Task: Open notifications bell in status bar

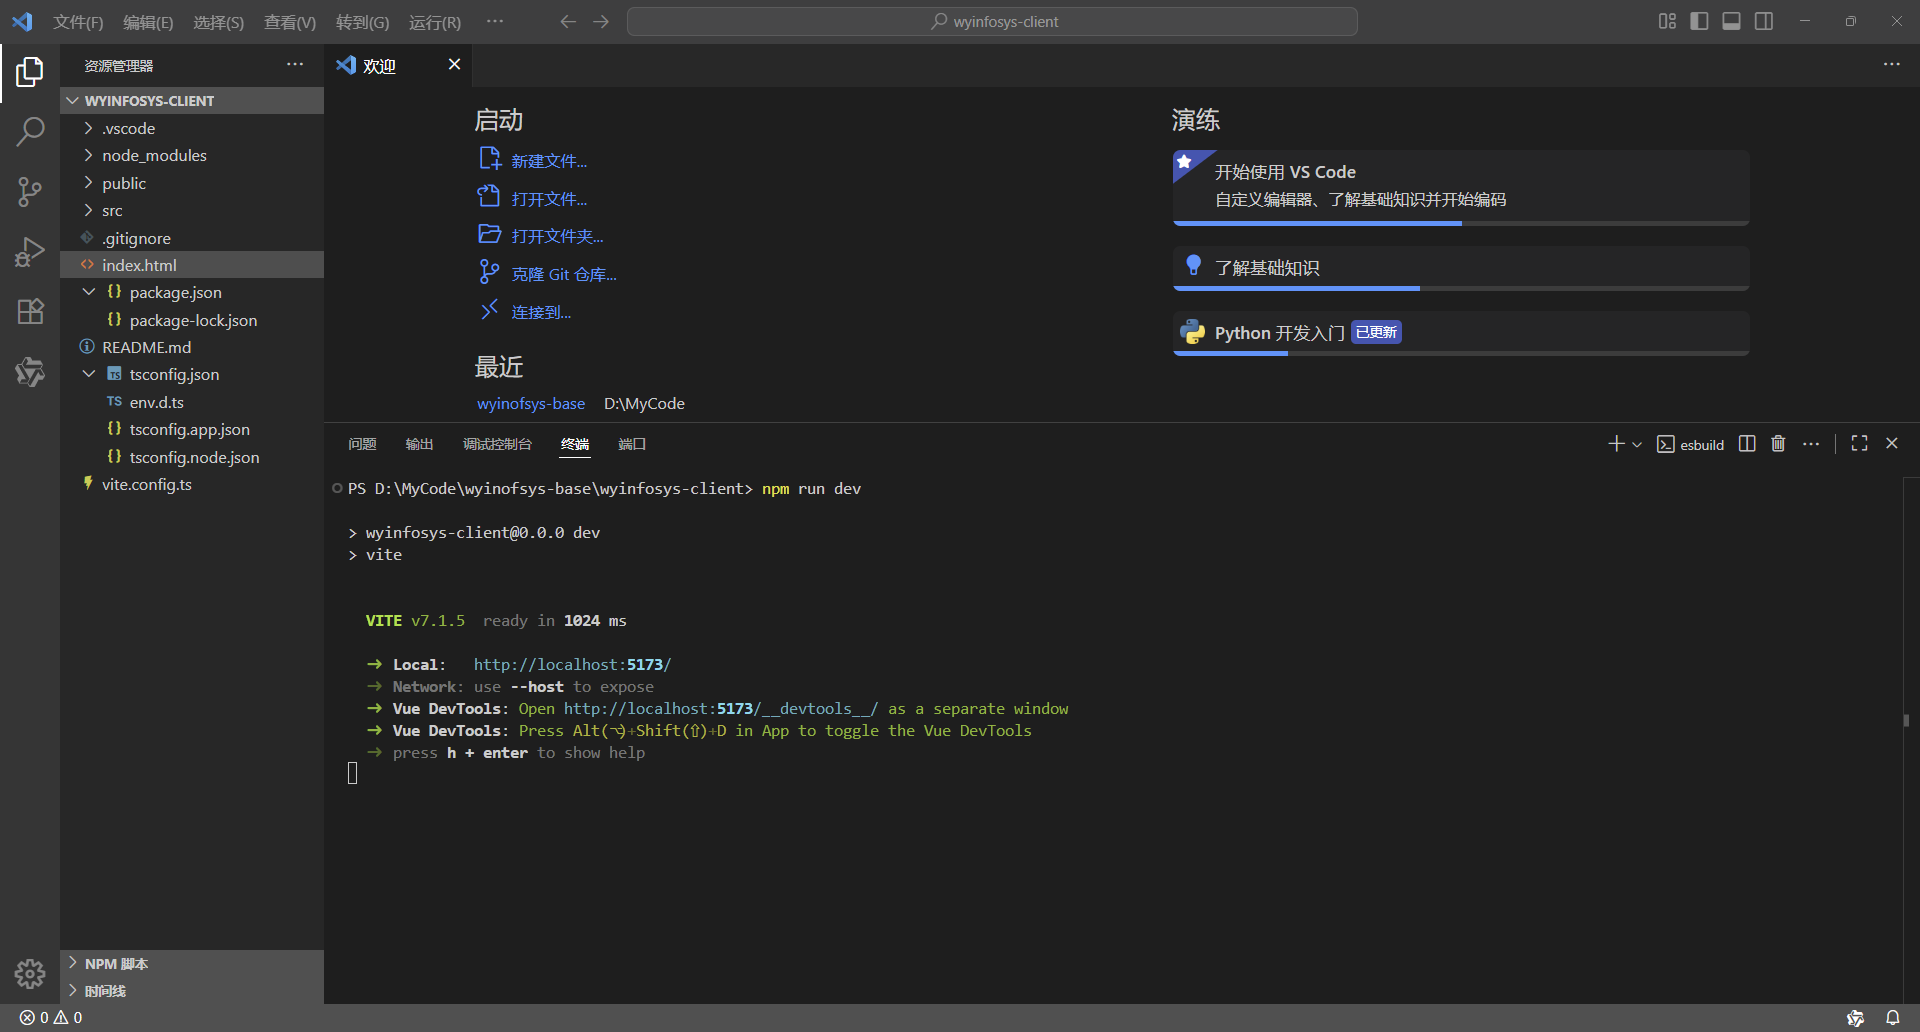Action: (x=1892, y=1017)
